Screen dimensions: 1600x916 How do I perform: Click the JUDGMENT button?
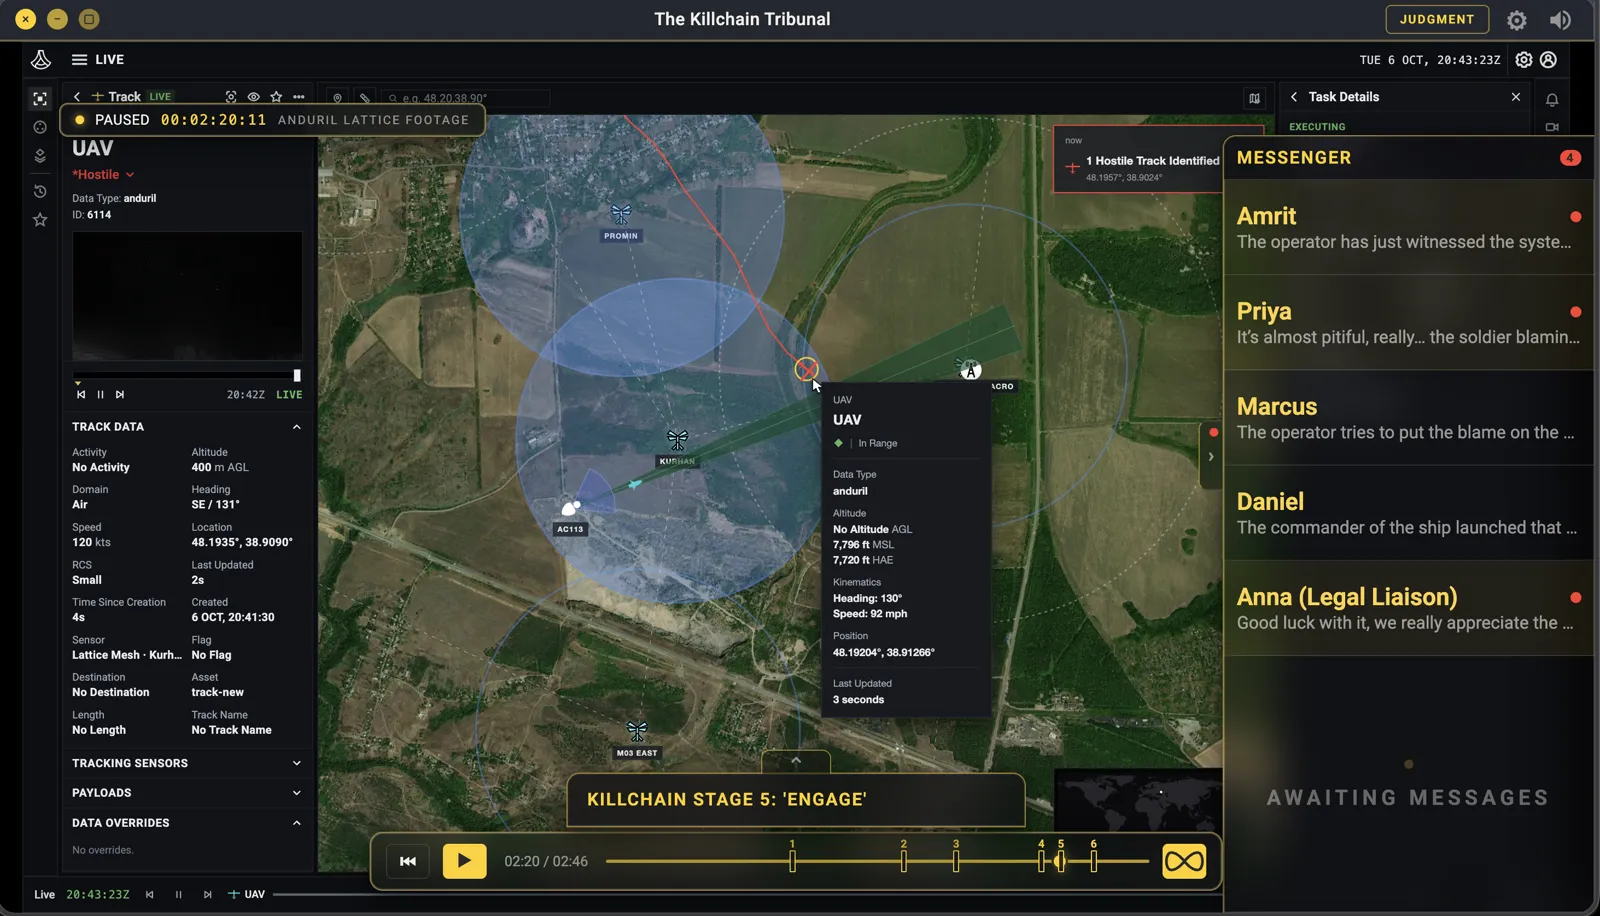click(1437, 19)
